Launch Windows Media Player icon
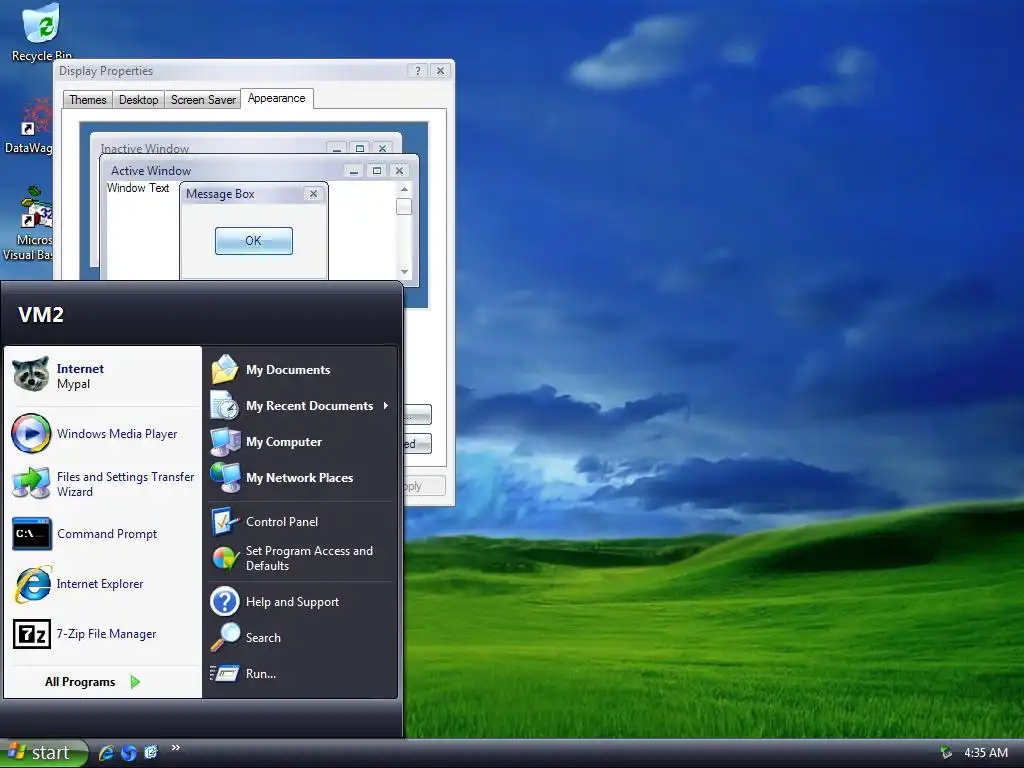Image resolution: width=1024 pixels, height=768 pixels. (31, 434)
